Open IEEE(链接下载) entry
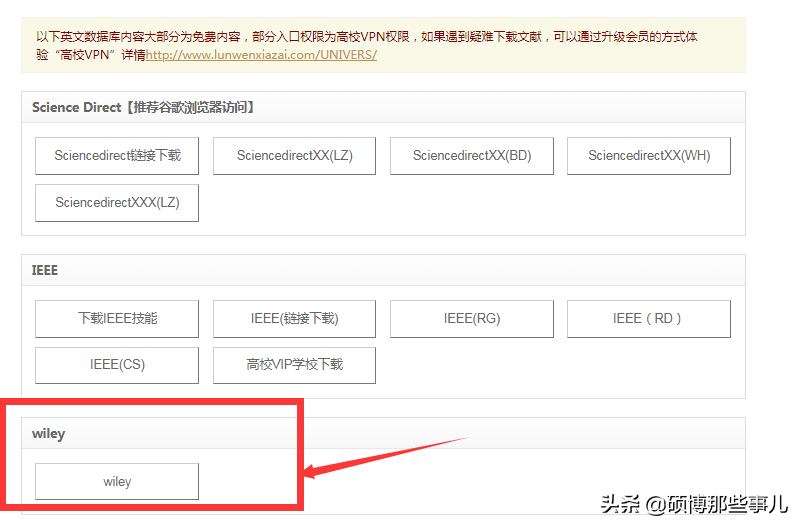Image resolution: width=804 pixels, height=530 pixels. pos(294,319)
